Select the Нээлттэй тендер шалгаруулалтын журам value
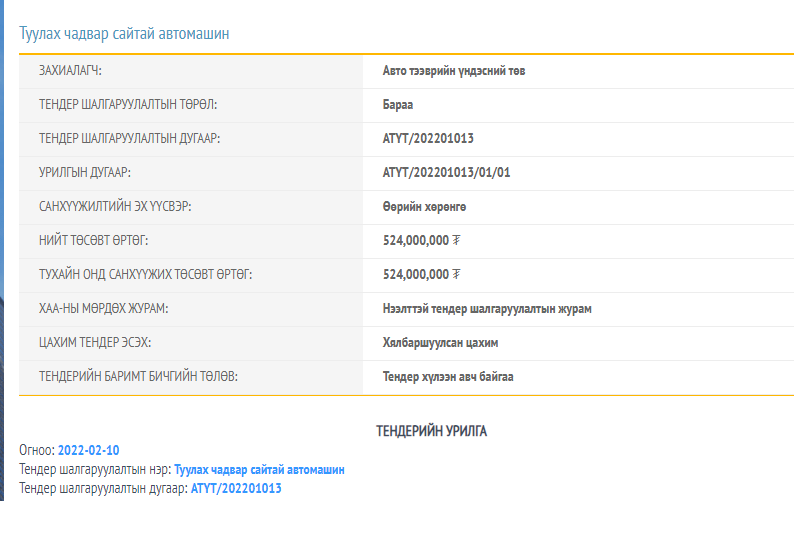Image resolution: width=794 pixels, height=556 pixels. 487,309
